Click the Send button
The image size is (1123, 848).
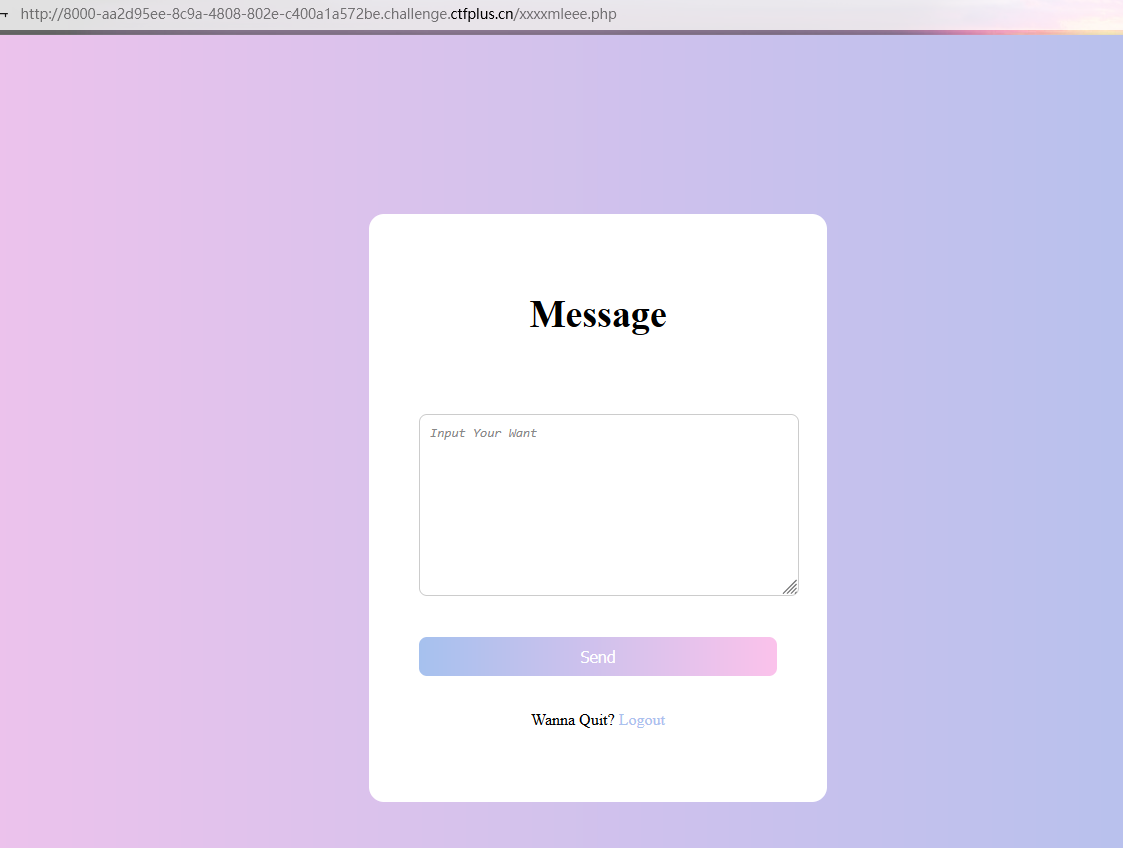tap(597, 657)
